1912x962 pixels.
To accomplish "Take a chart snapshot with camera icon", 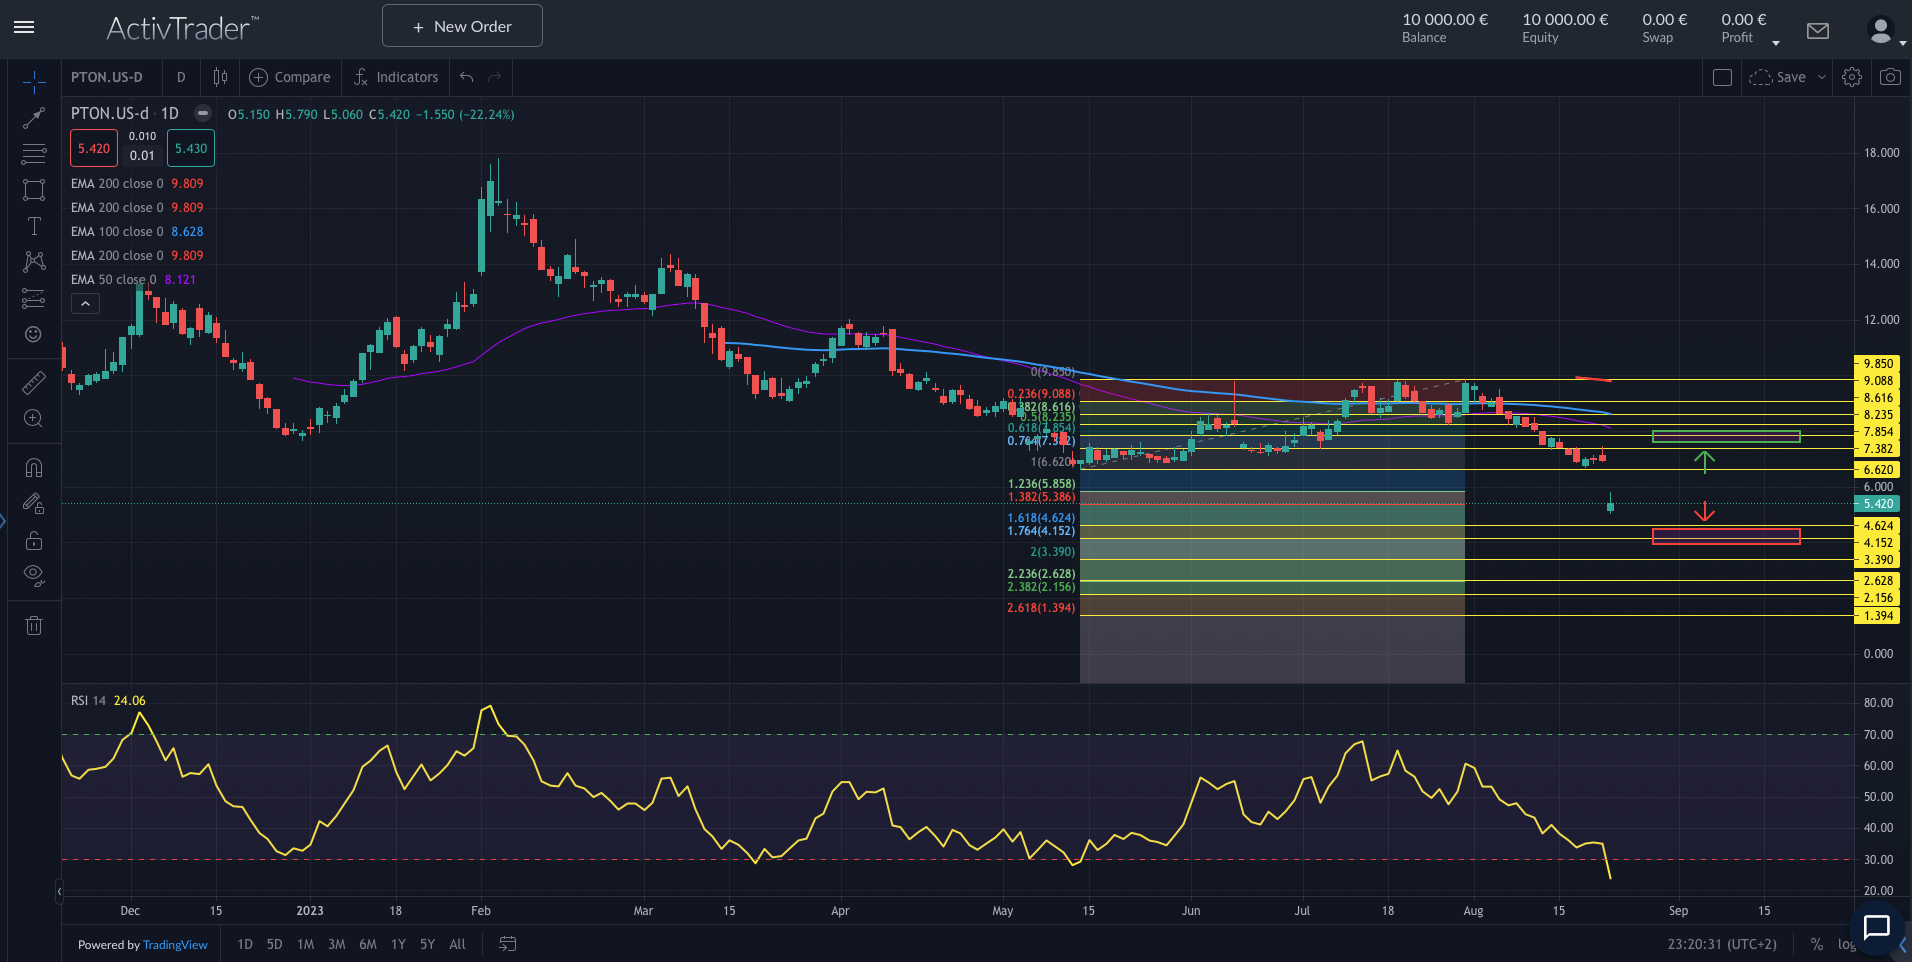I will (x=1890, y=77).
